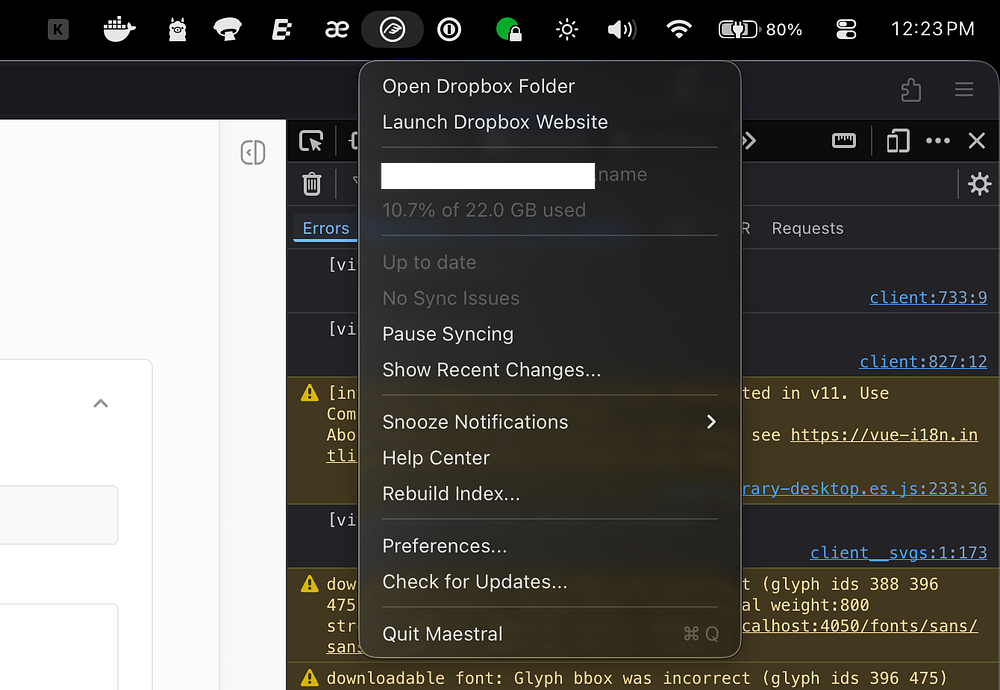Open the Docker whale menu bar icon
The image size is (1000, 690).
point(119,29)
